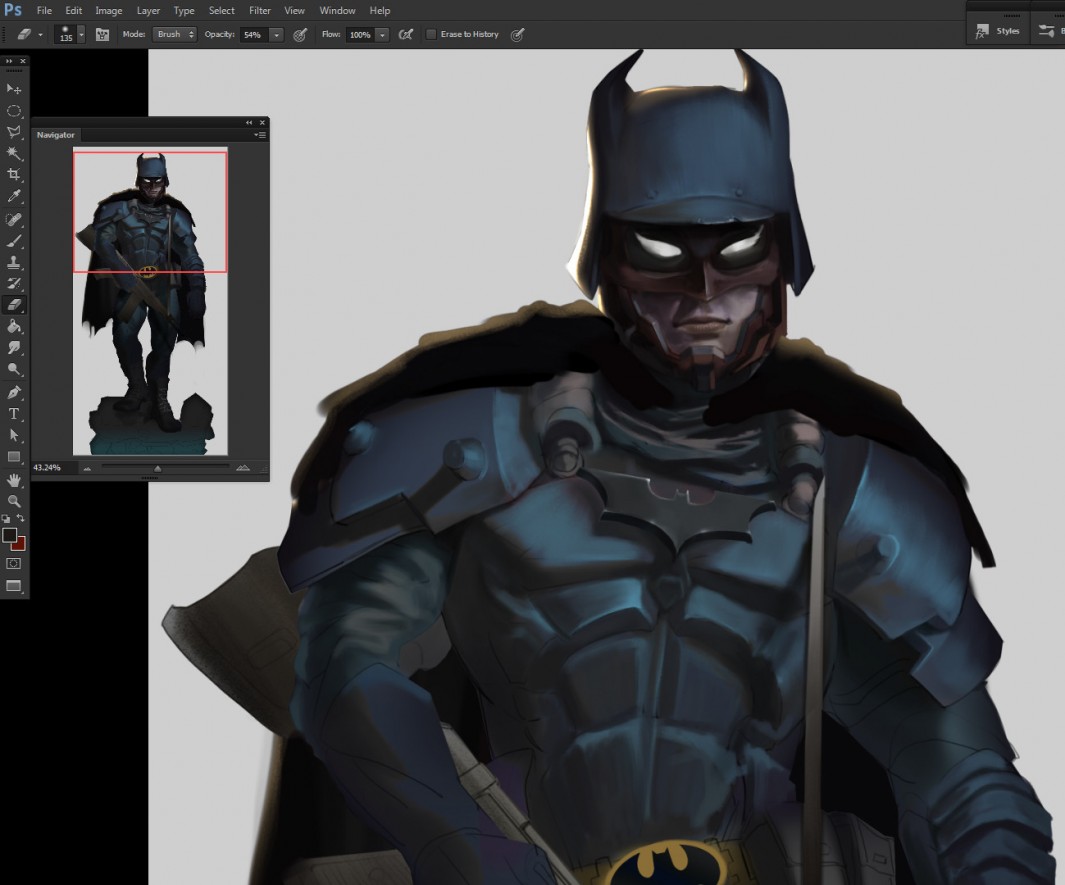Open the Navigator panel options menu
This screenshot has height=885, width=1065.
(x=260, y=135)
